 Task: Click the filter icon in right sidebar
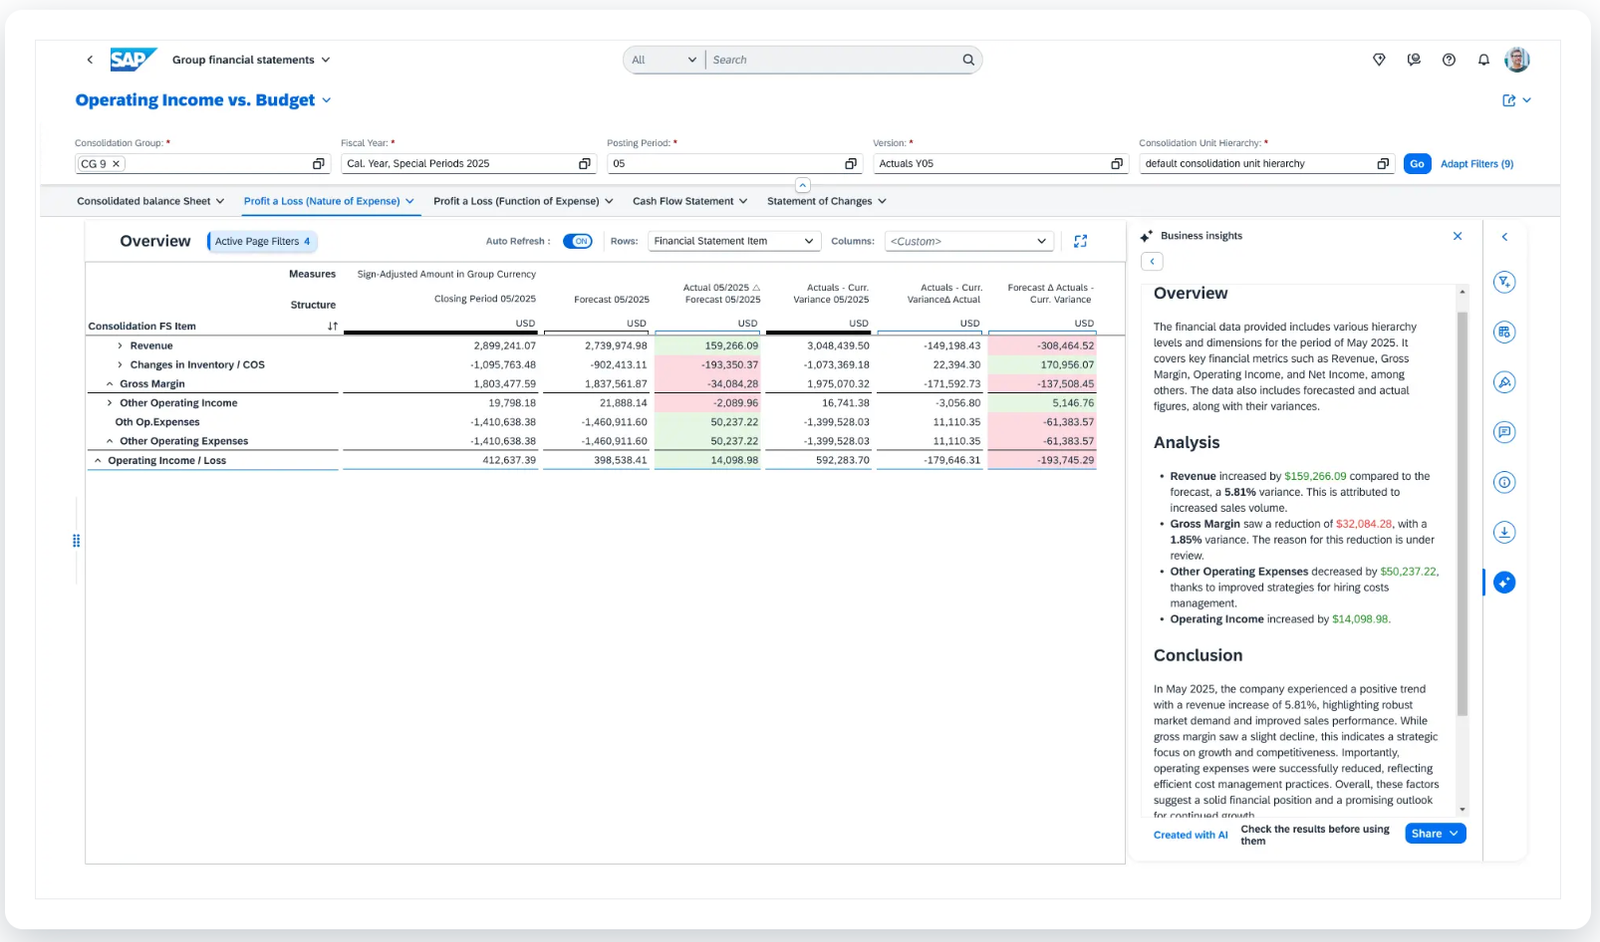tap(1504, 282)
